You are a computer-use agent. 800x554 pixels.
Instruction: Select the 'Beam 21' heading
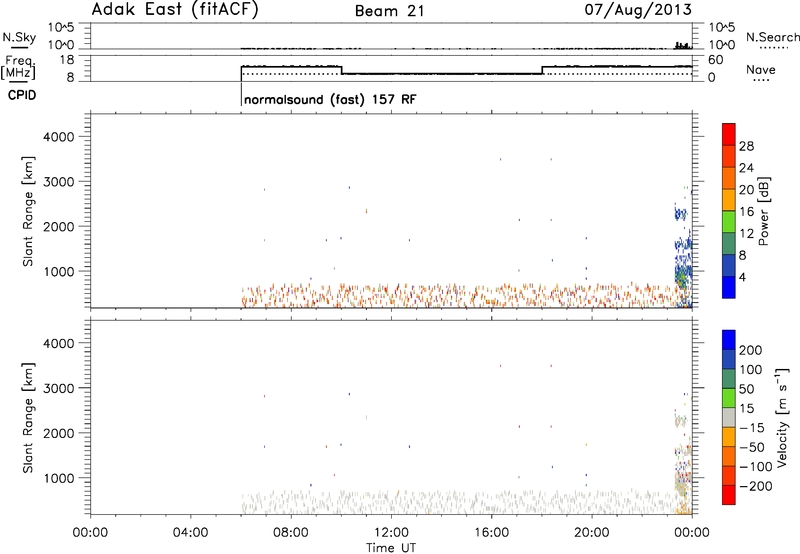(x=390, y=11)
